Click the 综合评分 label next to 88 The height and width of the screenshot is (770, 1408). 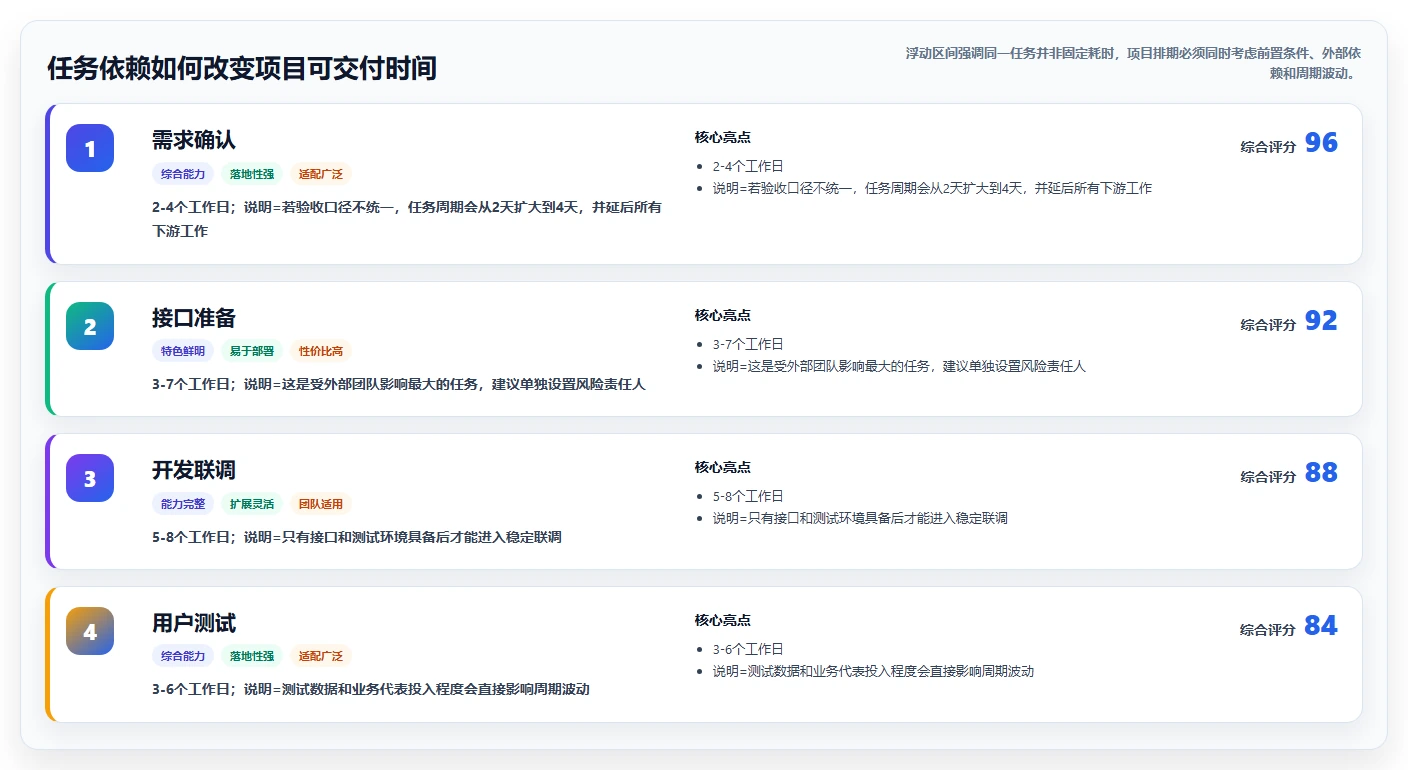(1268, 476)
